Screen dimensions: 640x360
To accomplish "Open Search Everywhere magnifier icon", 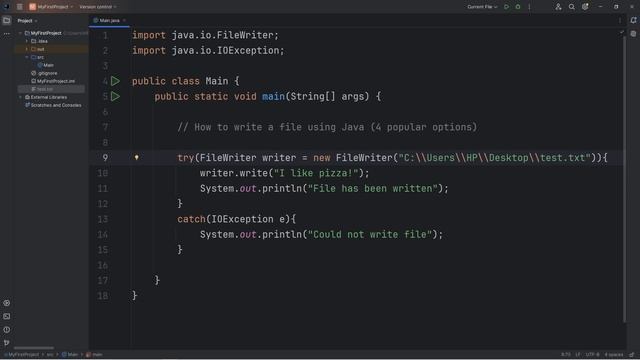I will (x=572, y=7).
